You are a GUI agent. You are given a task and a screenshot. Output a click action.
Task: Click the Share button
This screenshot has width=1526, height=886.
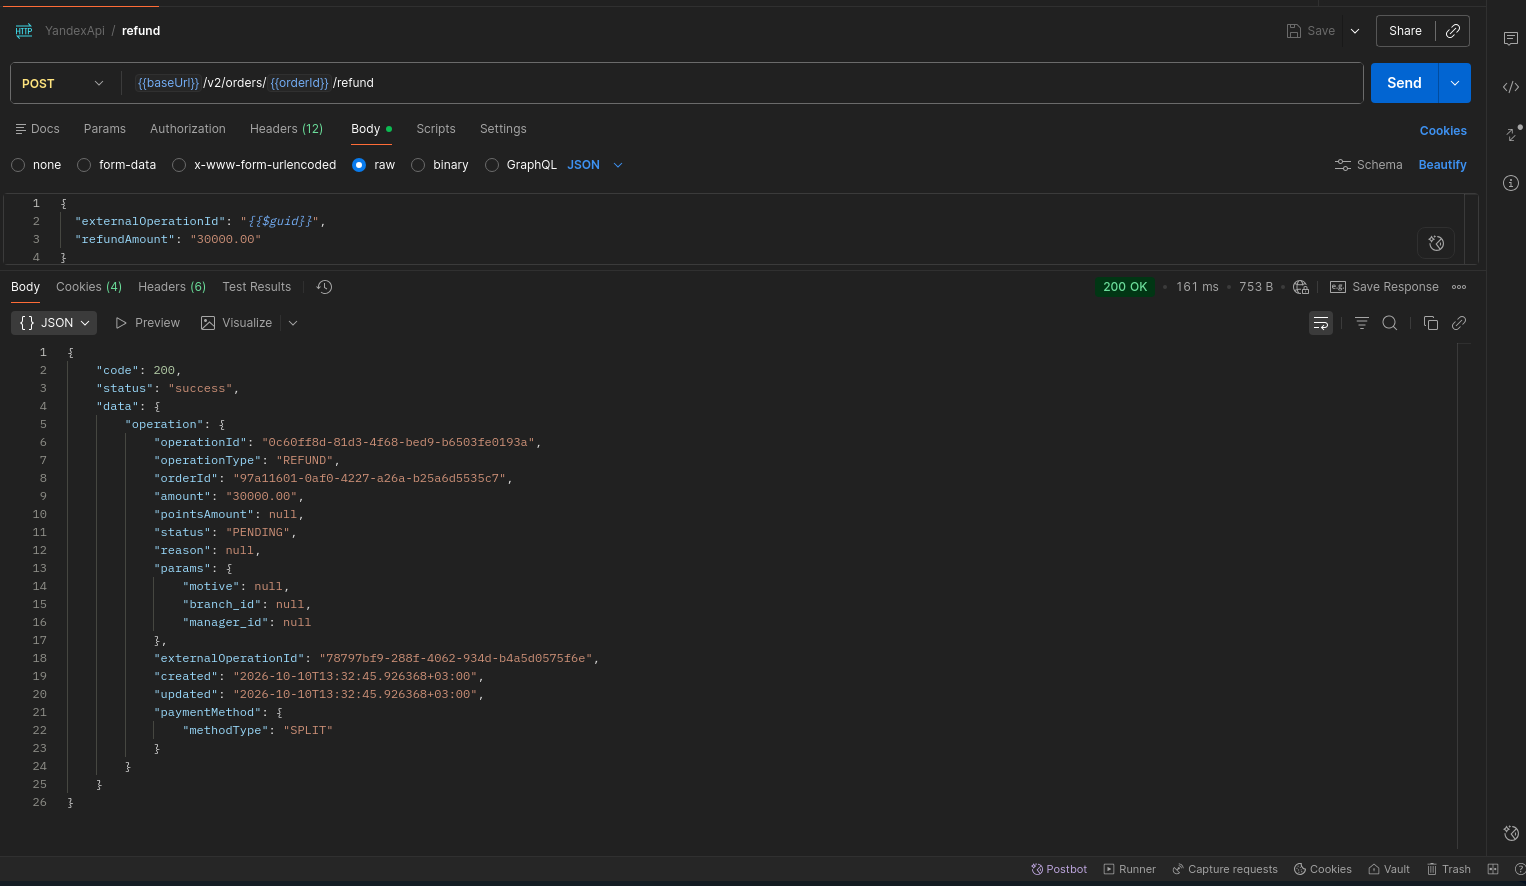(x=1405, y=31)
